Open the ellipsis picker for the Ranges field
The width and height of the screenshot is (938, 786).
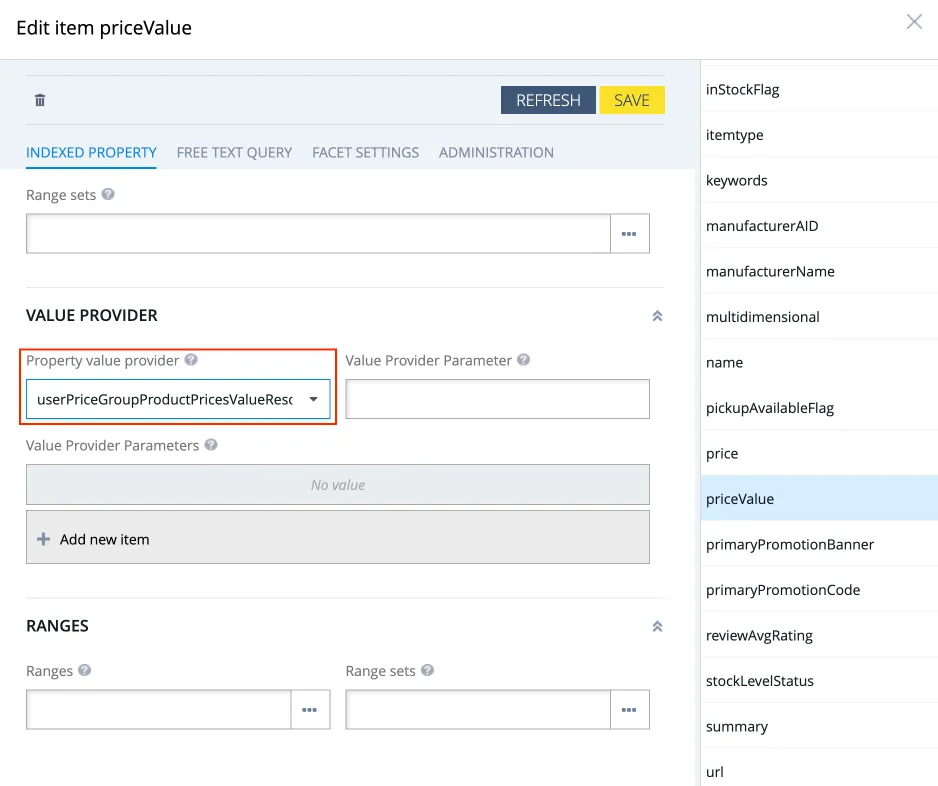click(310, 709)
